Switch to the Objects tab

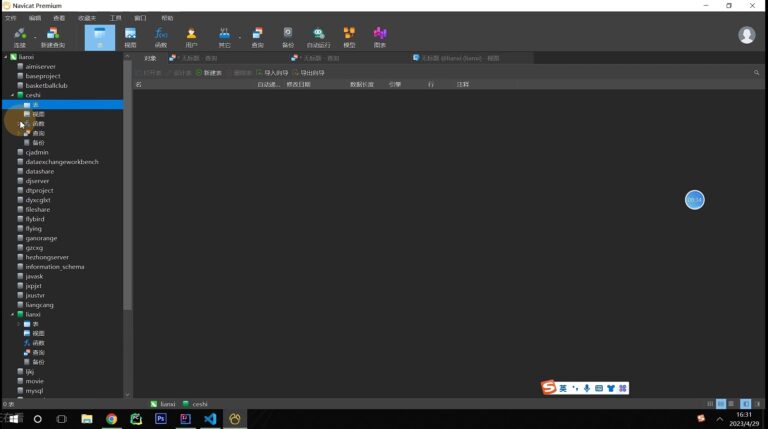point(150,58)
